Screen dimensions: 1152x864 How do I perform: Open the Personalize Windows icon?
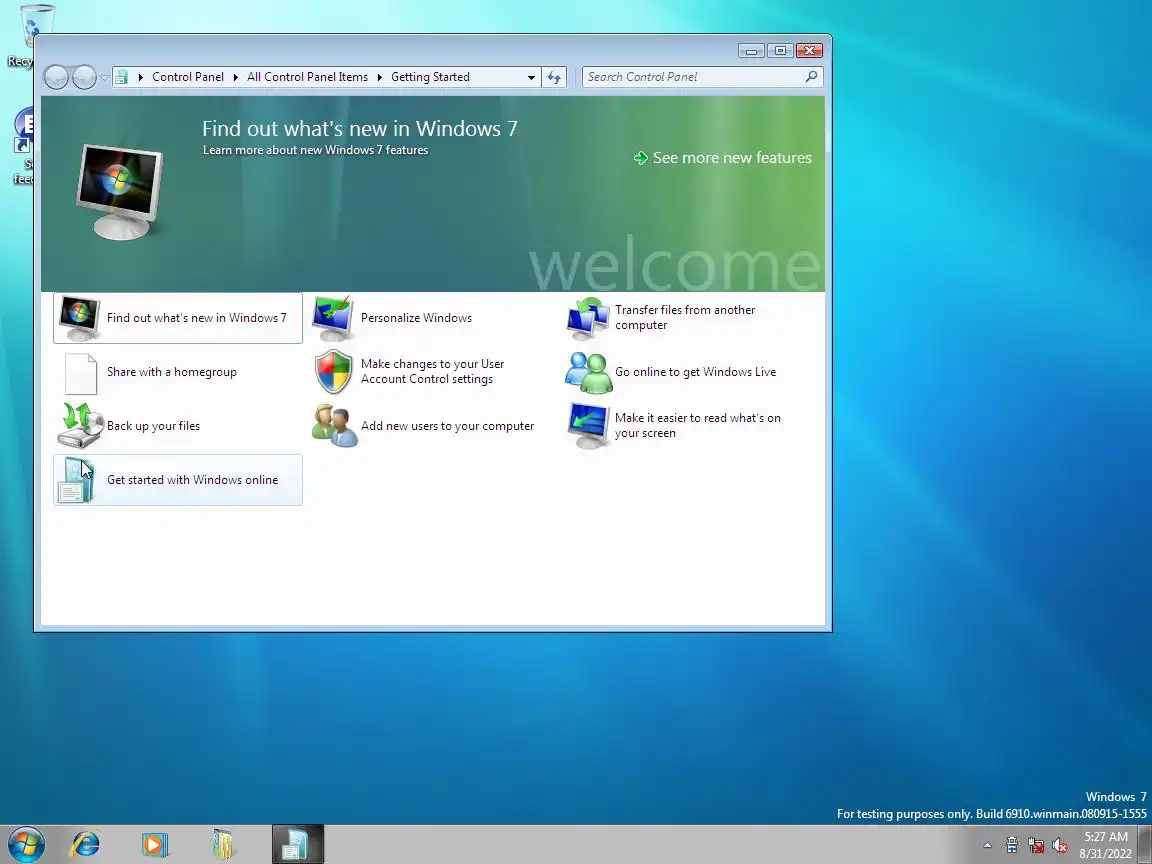click(333, 318)
